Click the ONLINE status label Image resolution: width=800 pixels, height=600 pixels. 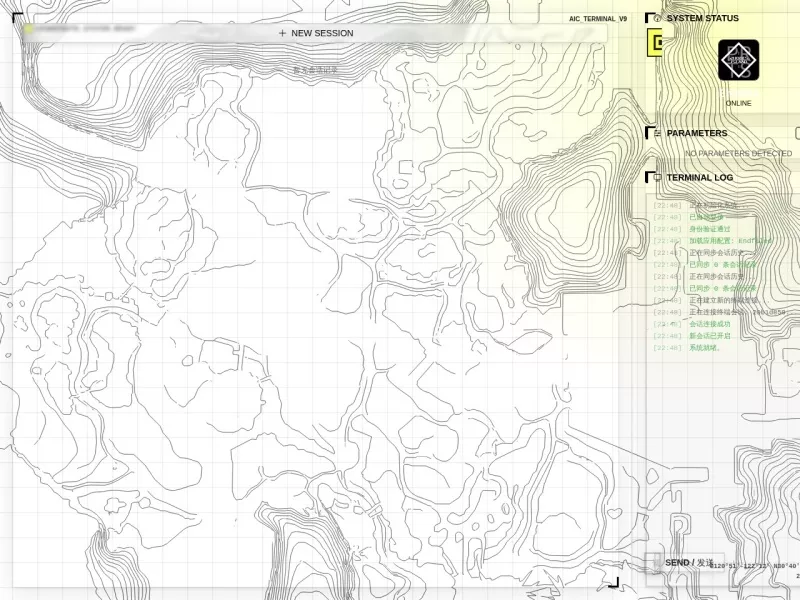tap(738, 103)
